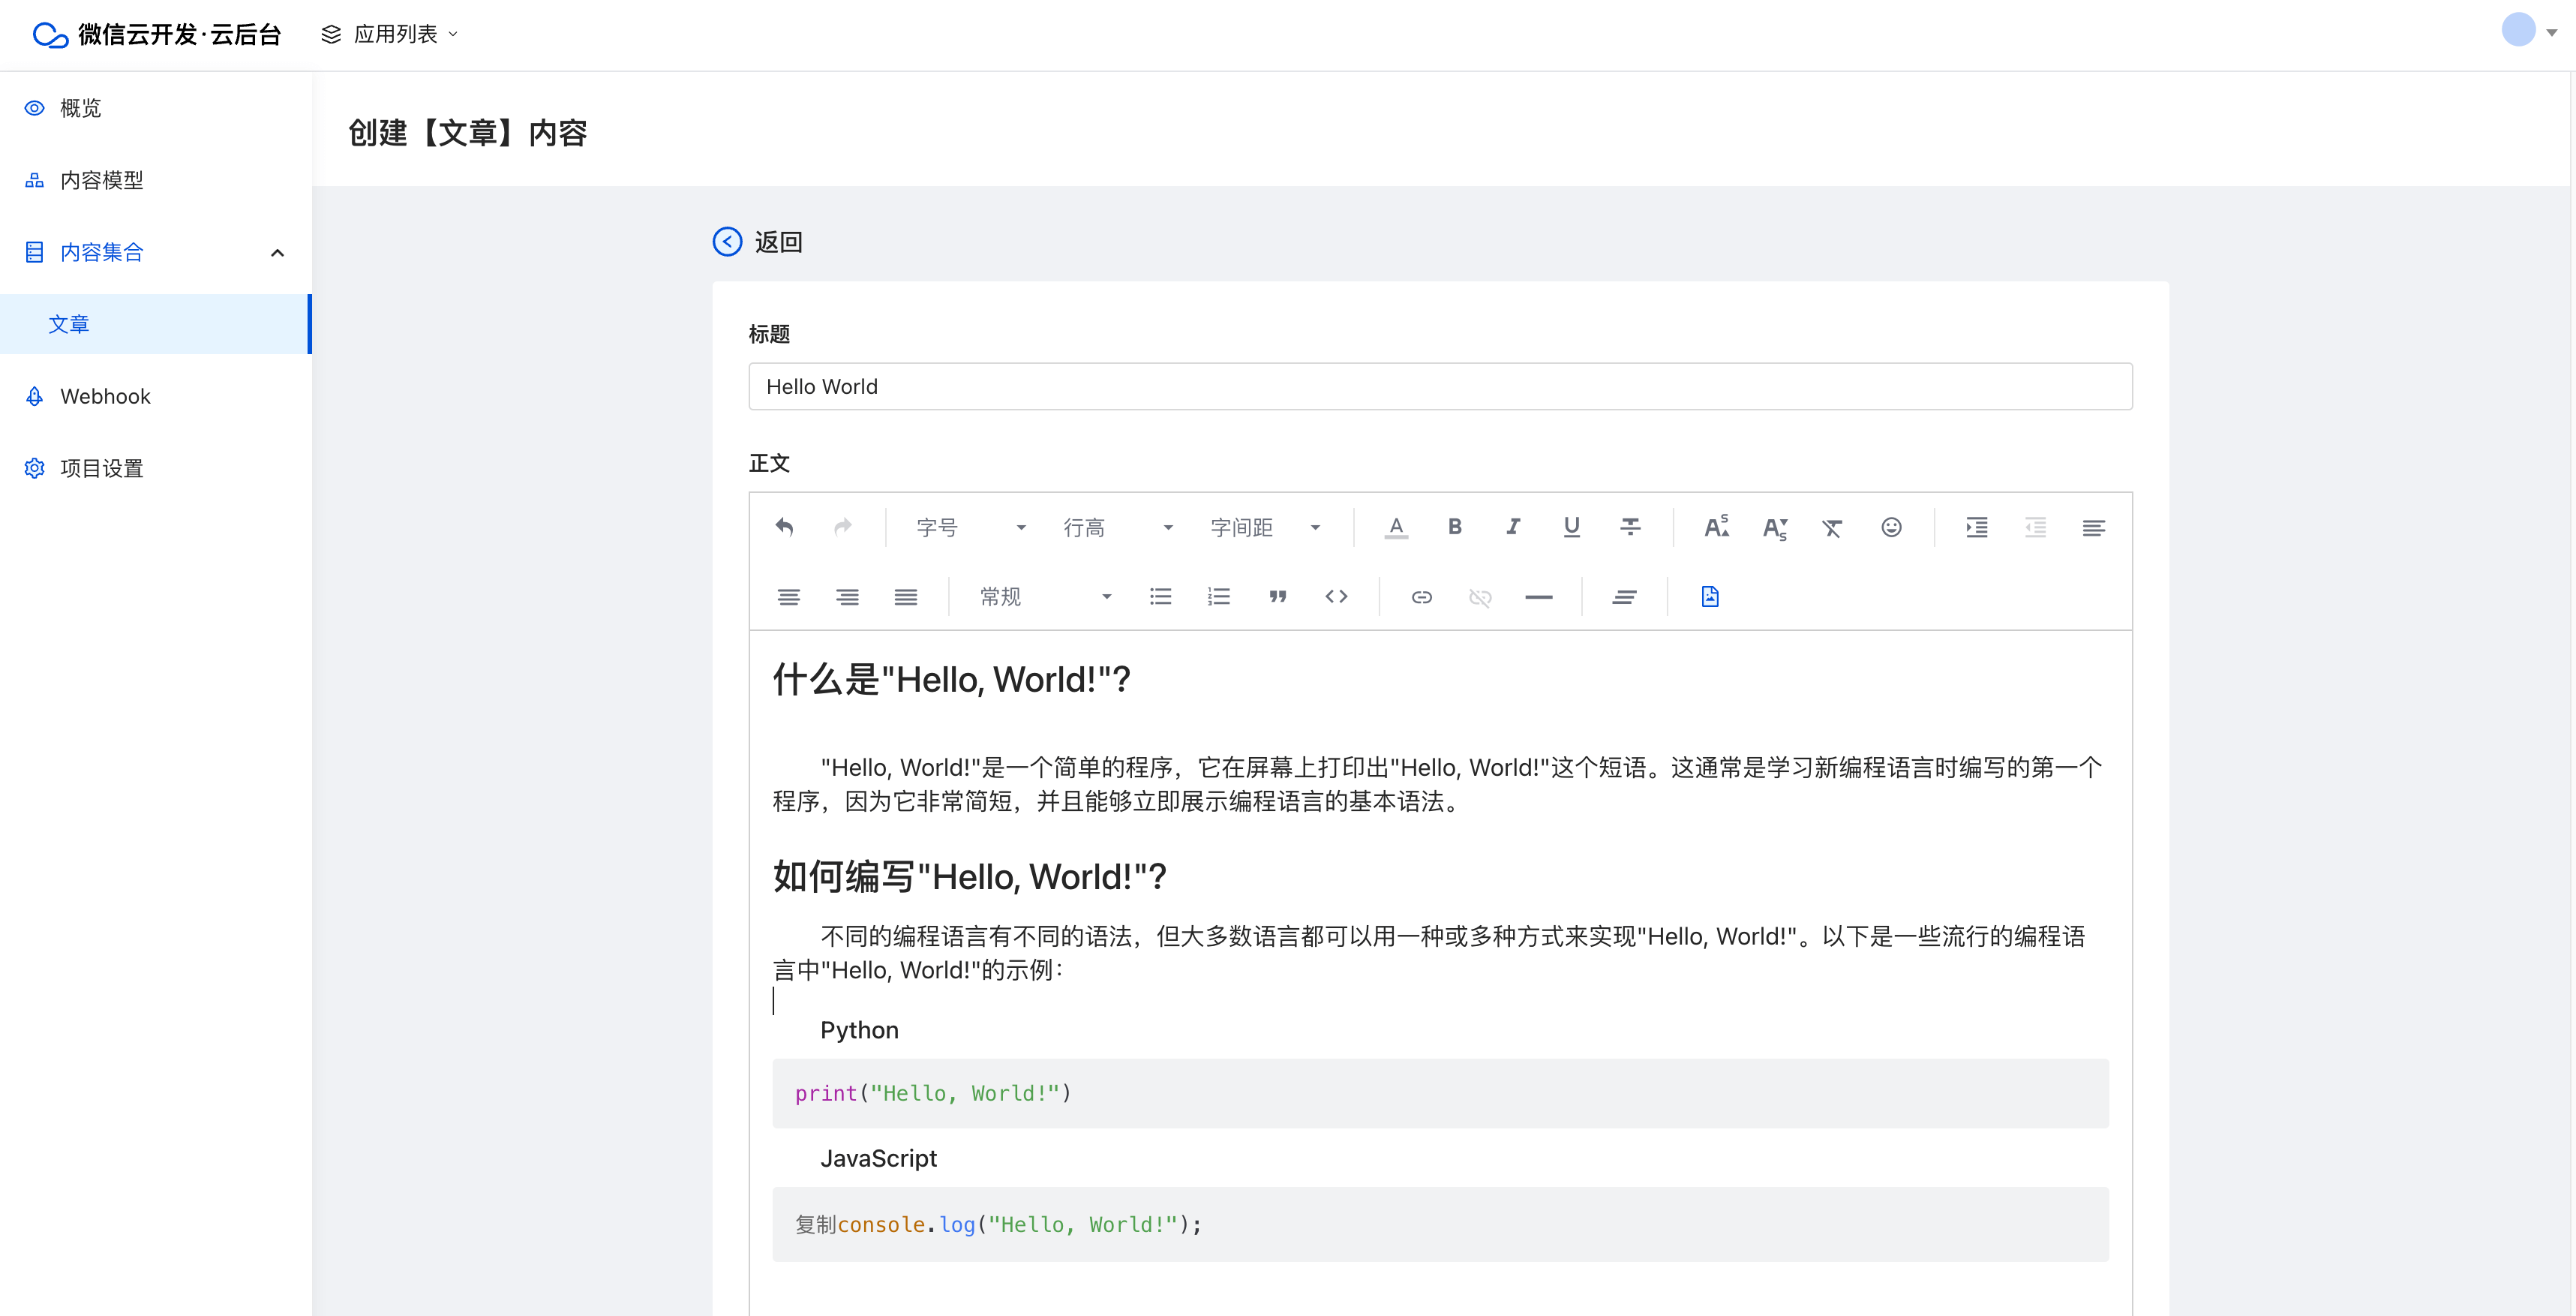Insert a code block
Image resolution: width=2576 pixels, height=1316 pixels.
coord(1336,597)
